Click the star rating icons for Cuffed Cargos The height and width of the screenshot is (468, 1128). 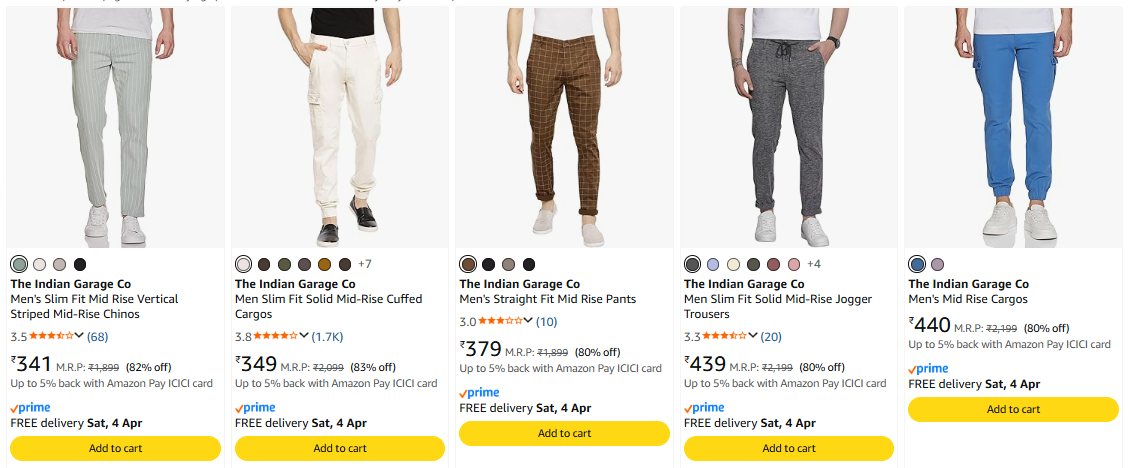coord(275,336)
